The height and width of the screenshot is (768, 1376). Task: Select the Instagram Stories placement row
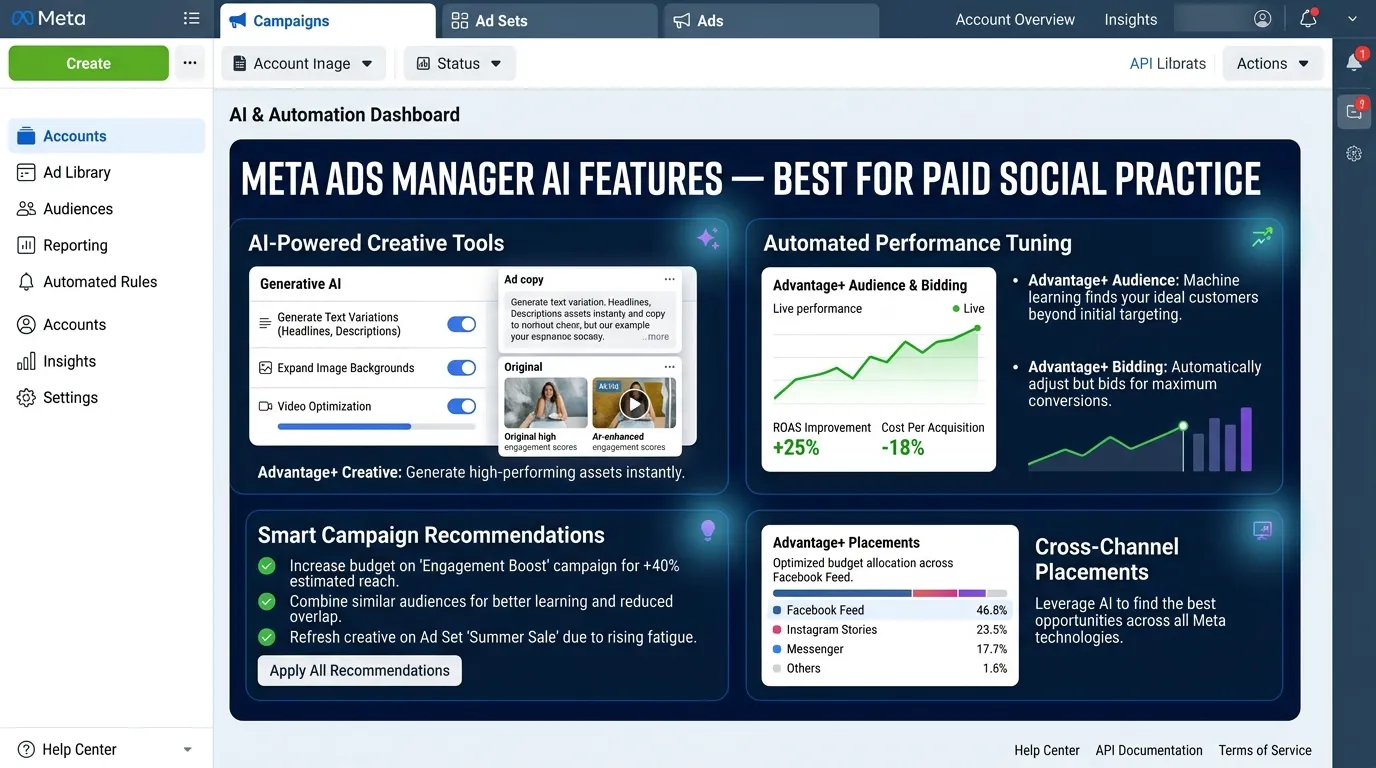[x=890, y=630]
